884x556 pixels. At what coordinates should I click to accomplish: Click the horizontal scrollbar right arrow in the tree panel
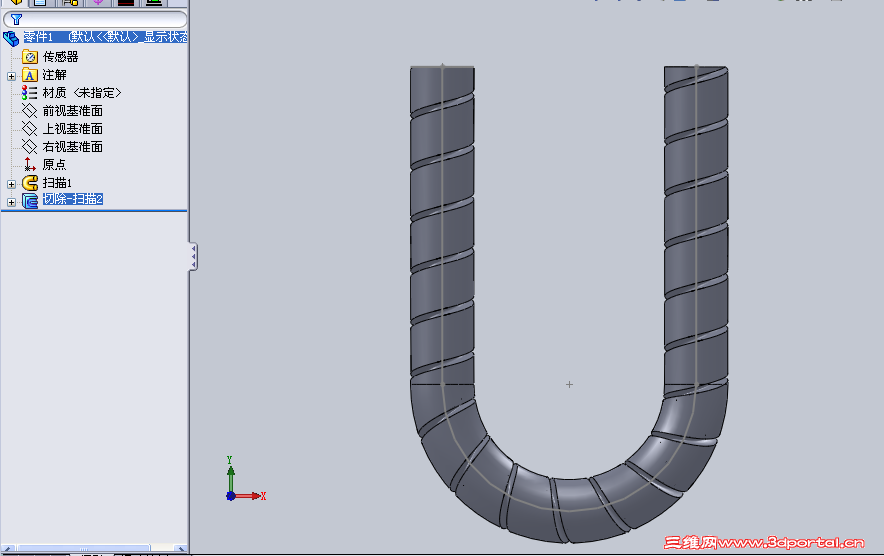[x=180, y=549]
